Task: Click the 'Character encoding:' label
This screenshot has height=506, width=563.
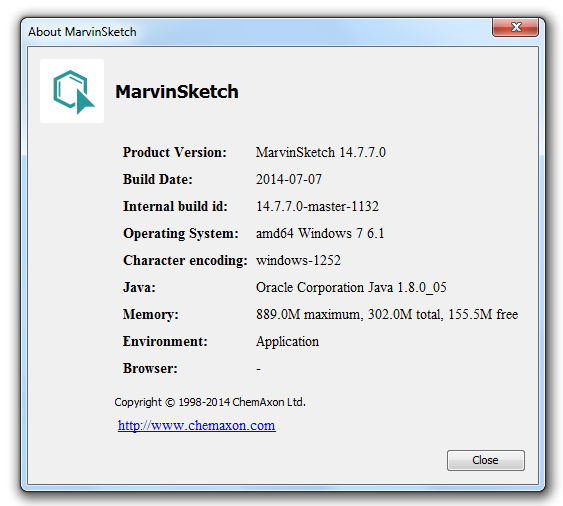Action: (x=185, y=260)
